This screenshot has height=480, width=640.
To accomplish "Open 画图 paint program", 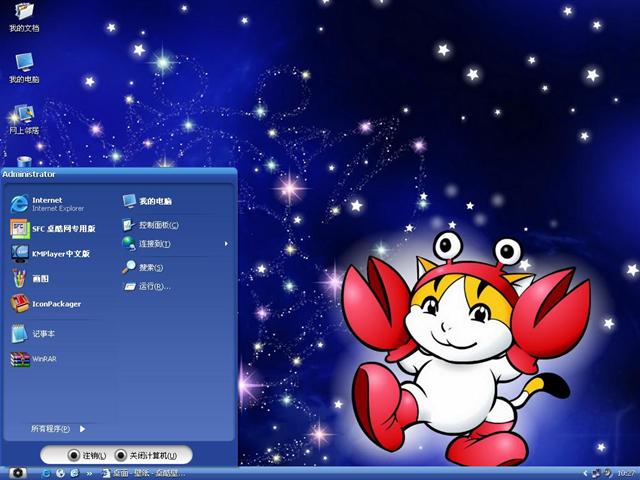I will [30, 279].
